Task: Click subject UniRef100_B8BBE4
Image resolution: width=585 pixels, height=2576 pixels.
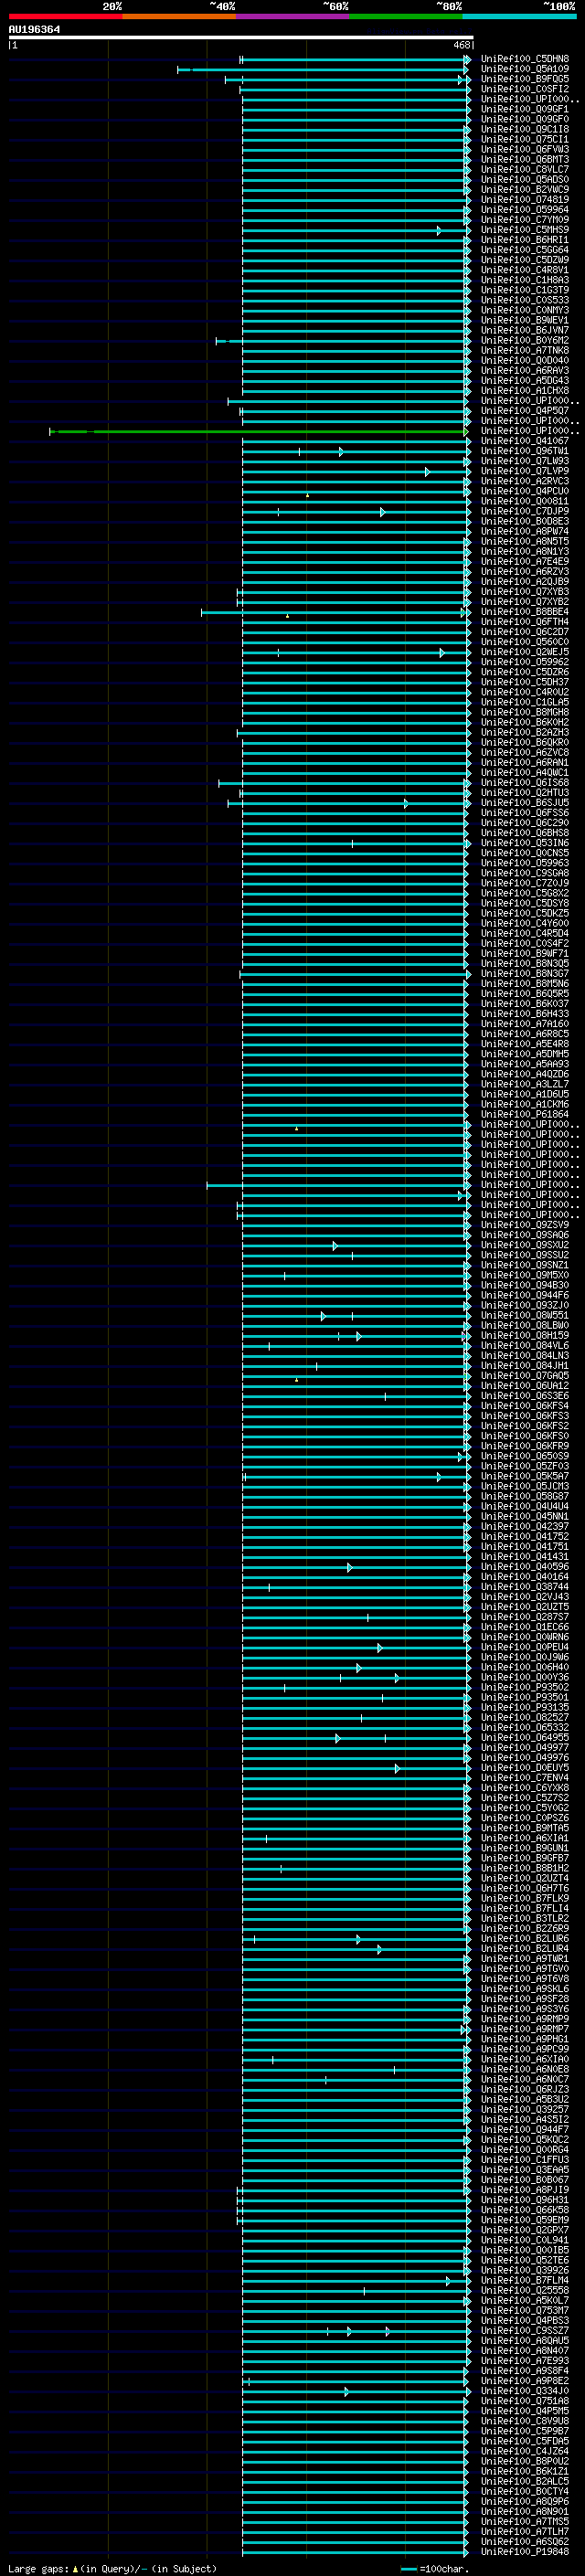Action: [x=525, y=612]
